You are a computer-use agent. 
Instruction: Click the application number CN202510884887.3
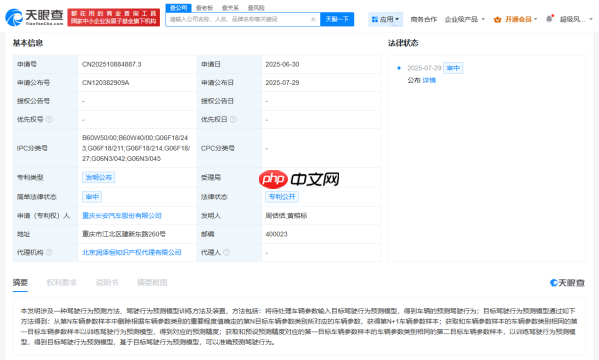pyautogui.click(x=112, y=64)
